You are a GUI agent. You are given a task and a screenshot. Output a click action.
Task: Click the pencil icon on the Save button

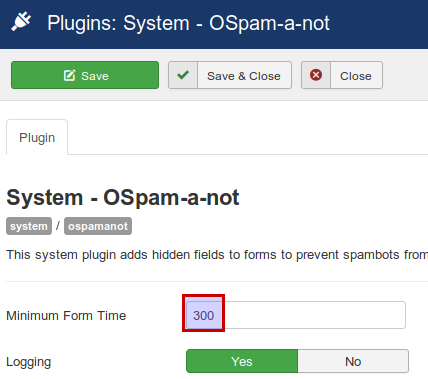pos(70,76)
